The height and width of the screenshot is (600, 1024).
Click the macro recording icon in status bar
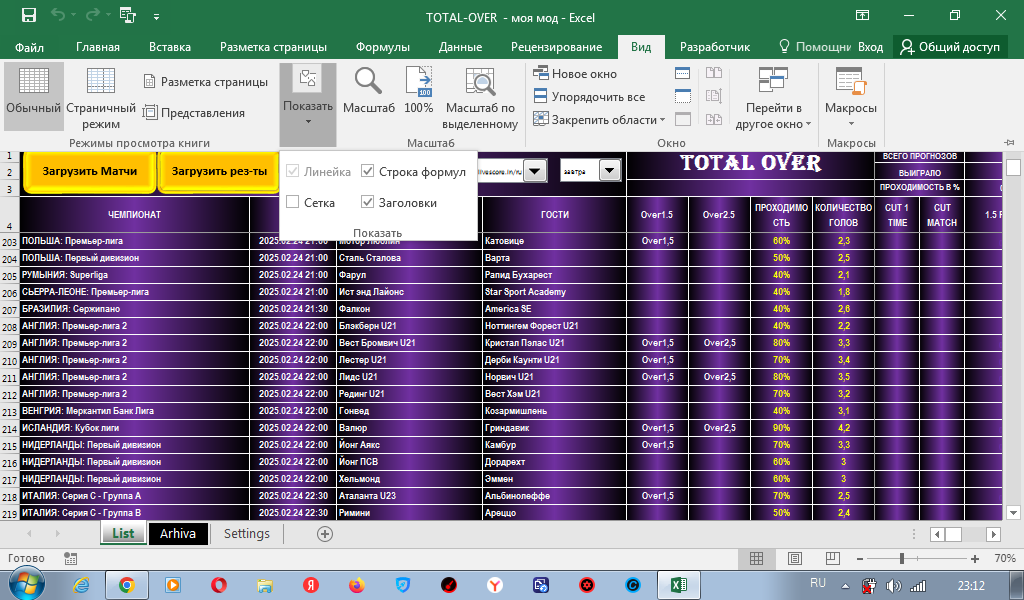pos(71,558)
